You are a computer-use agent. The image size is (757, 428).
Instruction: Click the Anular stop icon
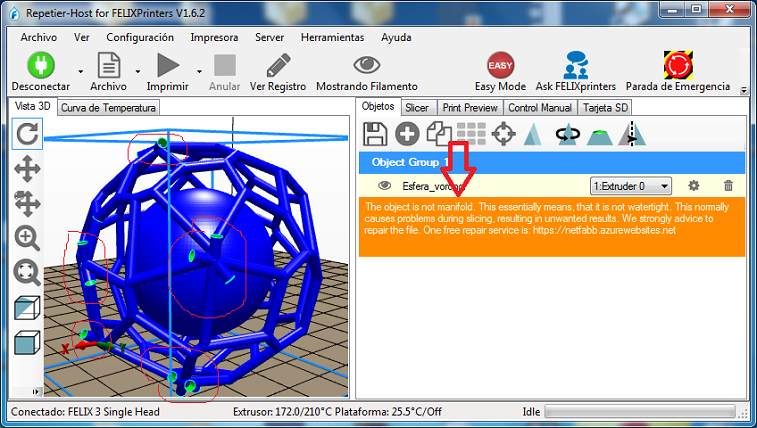(224, 65)
